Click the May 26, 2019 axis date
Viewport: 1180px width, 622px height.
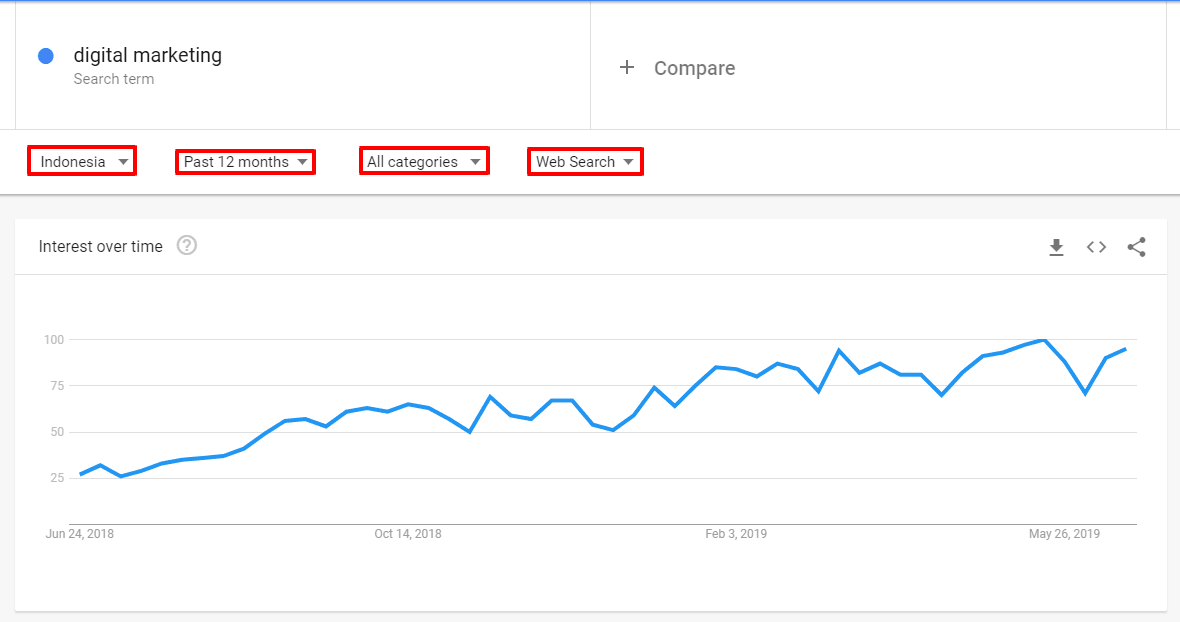[1064, 534]
